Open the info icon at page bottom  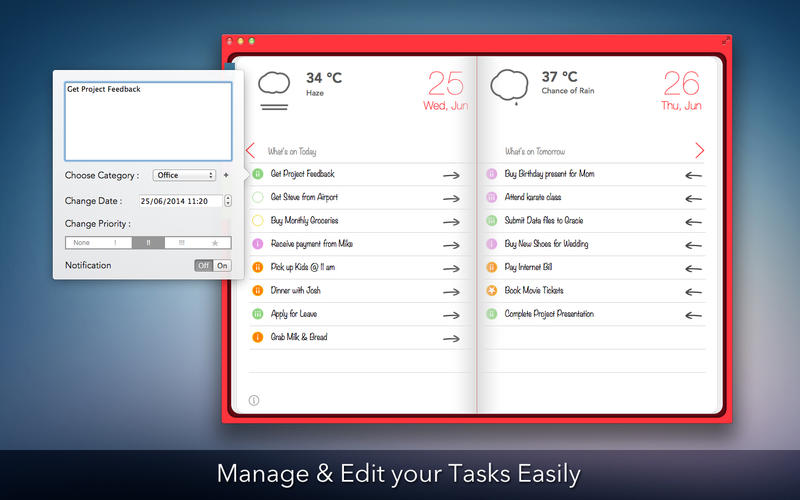coord(254,400)
